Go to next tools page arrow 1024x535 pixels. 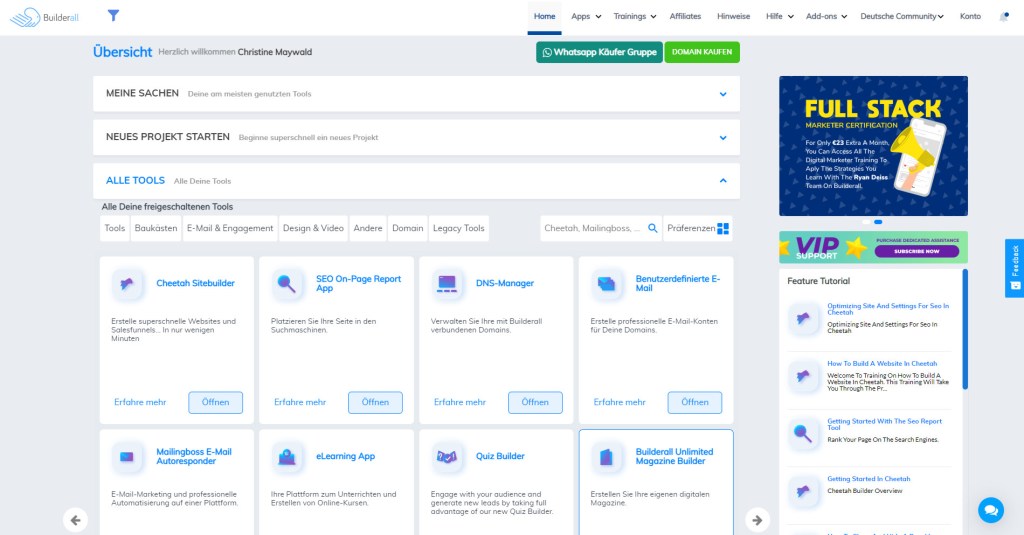pyautogui.click(x=757, y=520)
